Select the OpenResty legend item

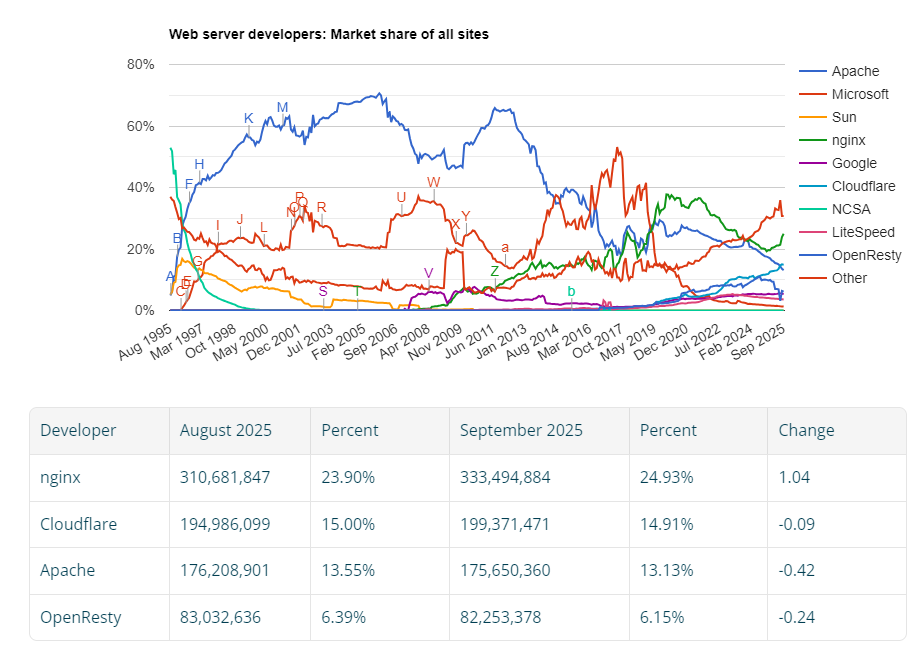[850, 255]
